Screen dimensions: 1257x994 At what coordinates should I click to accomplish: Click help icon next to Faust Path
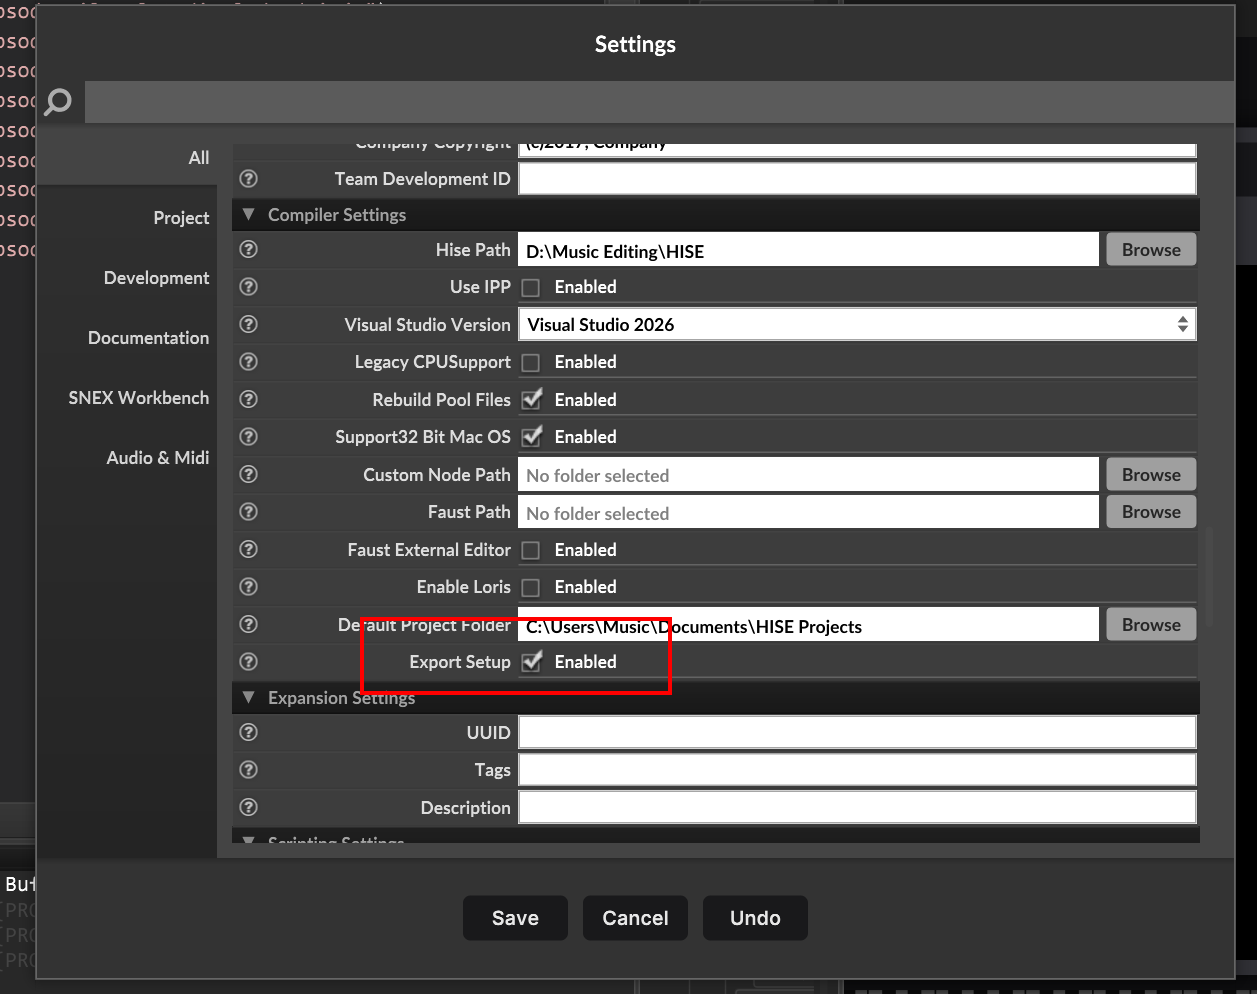(249, 512)
